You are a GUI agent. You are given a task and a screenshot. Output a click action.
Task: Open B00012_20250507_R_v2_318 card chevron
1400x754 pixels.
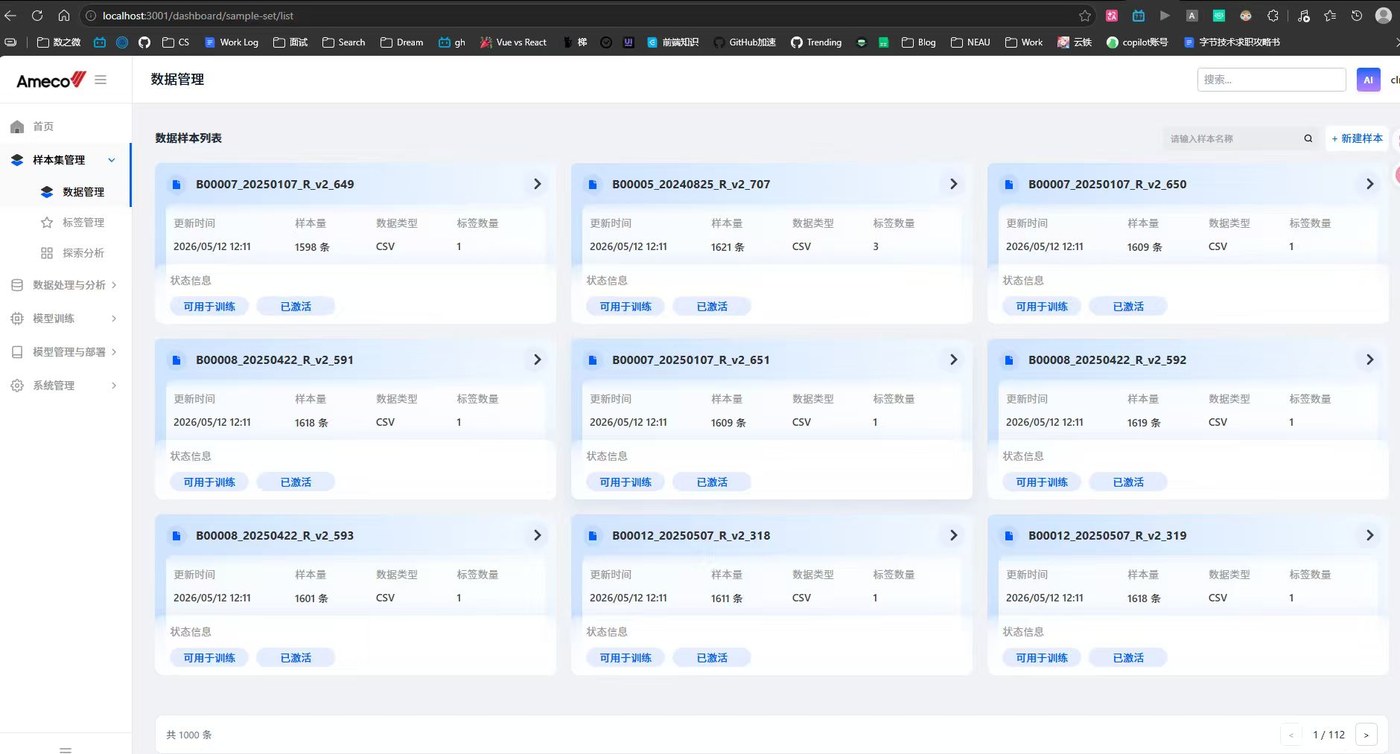point(953,536)
